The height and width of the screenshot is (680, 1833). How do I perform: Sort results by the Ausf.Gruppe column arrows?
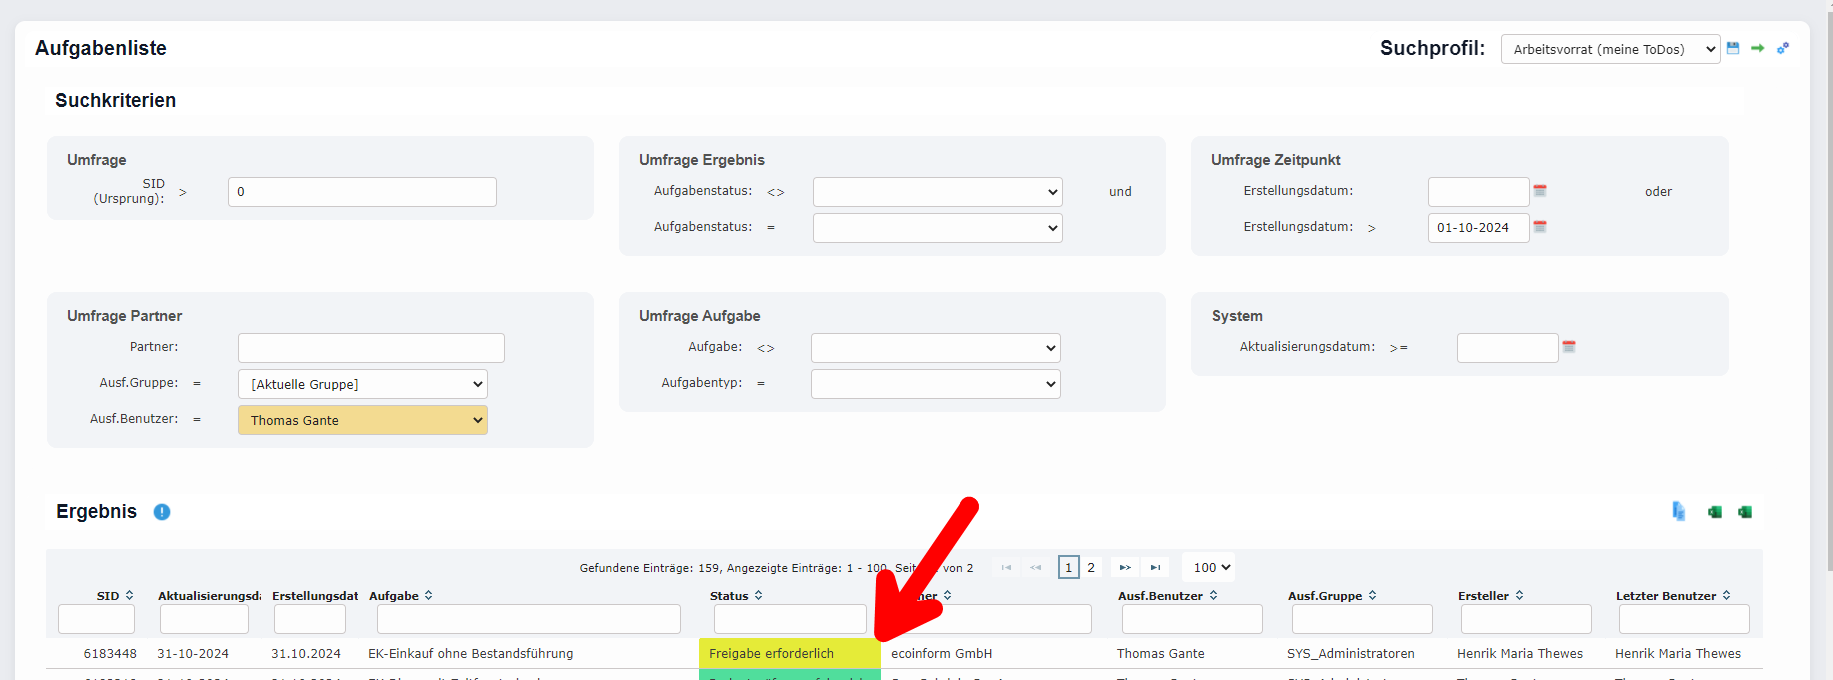pyautogui.click(x=1372, y=595)
